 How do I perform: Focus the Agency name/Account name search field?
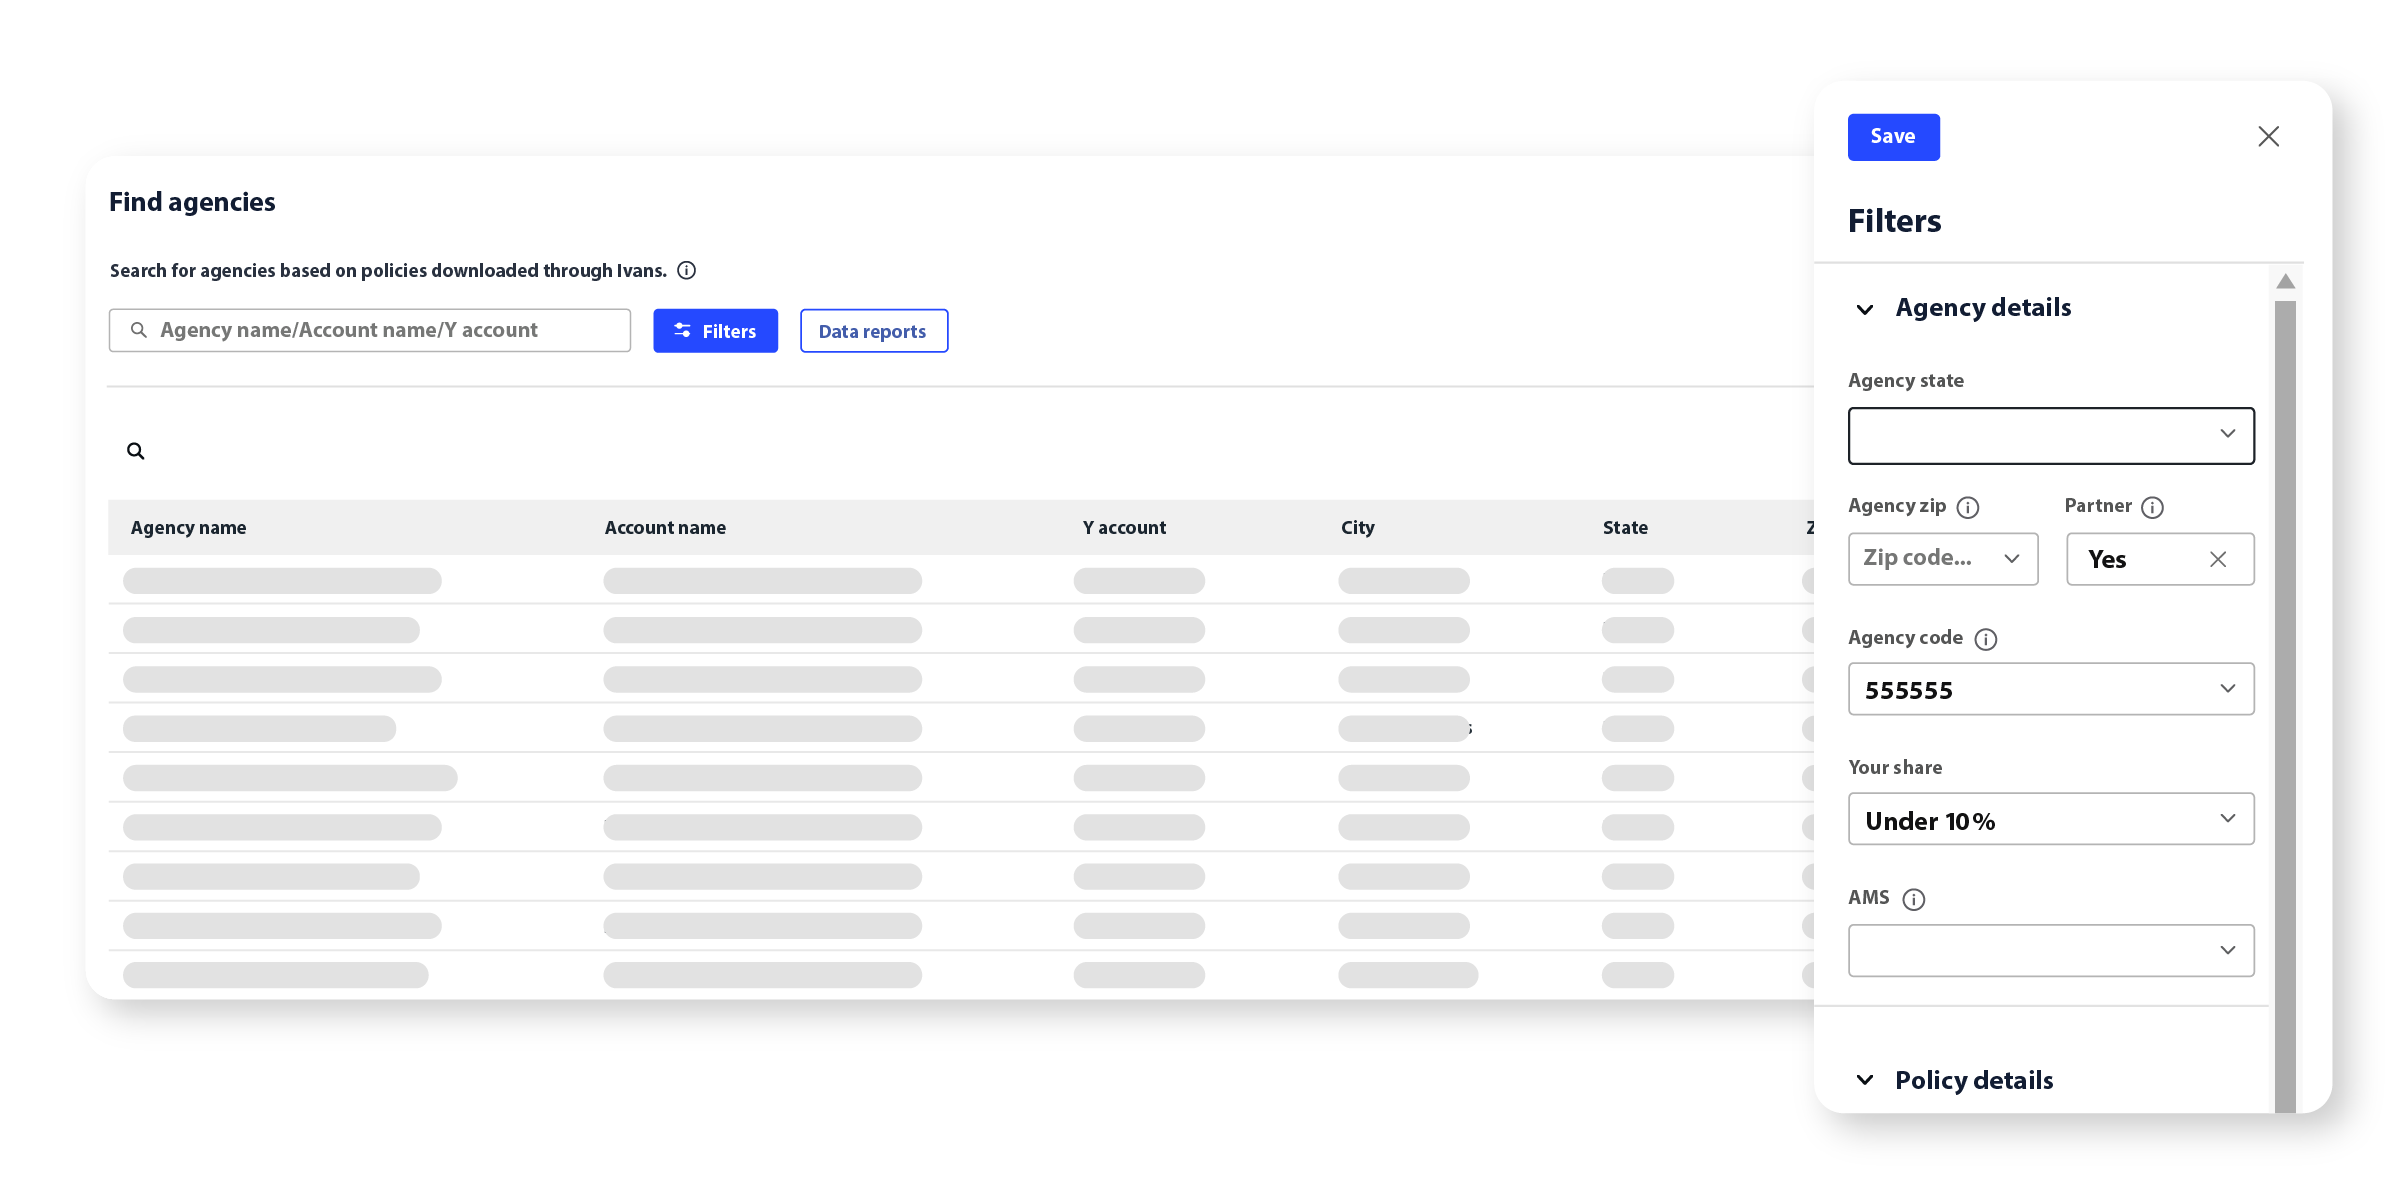(x=369, y=330)
